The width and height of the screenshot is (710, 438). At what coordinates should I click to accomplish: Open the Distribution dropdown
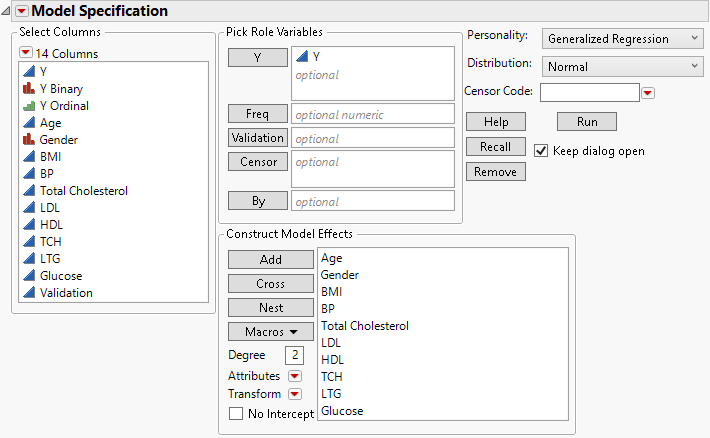pos(623,67)
